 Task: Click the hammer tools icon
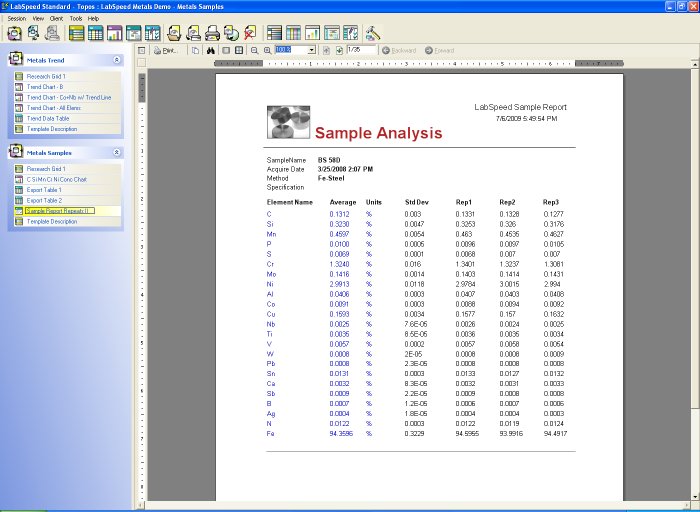tap(373, 33)
